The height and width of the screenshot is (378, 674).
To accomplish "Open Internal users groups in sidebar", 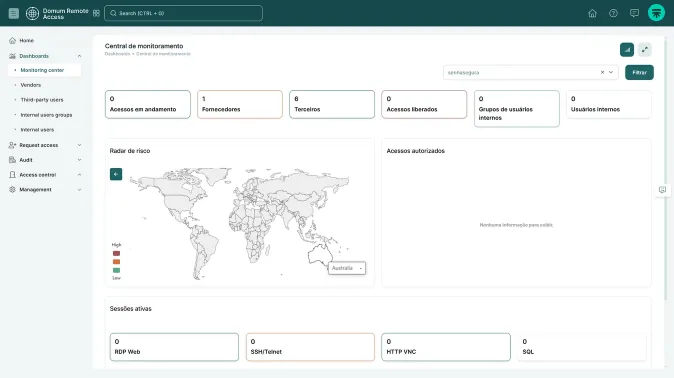I will [x=46, y=115].
